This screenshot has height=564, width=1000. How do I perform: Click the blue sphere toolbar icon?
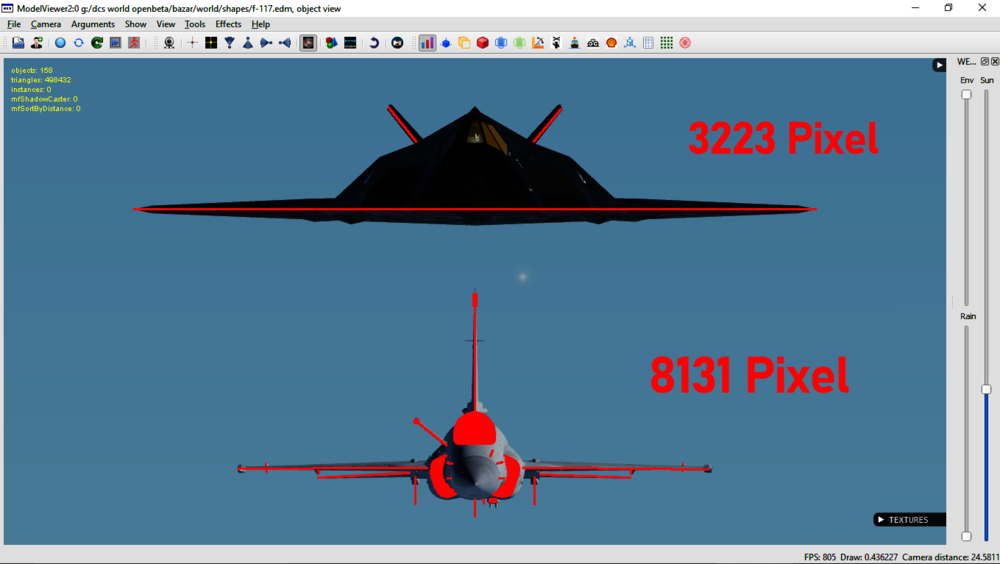pyautogui.click(x=60, y=43)
